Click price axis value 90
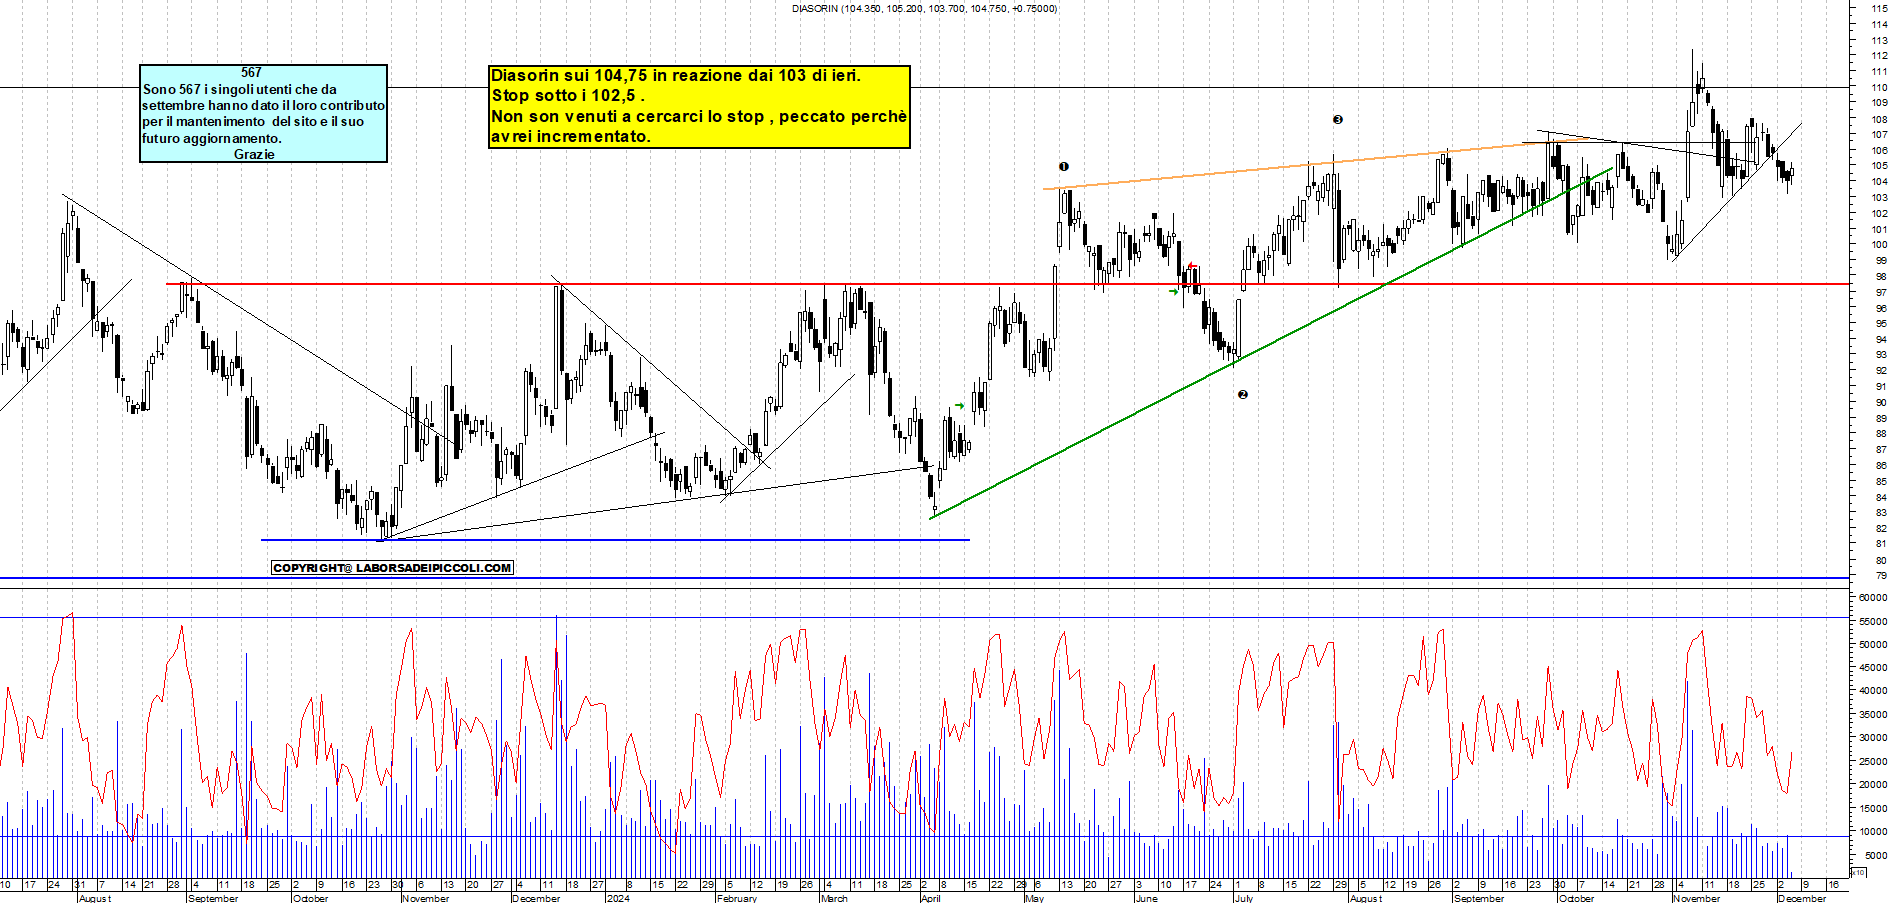This screenshot has height=903, width=1890. click(1882, 403)
